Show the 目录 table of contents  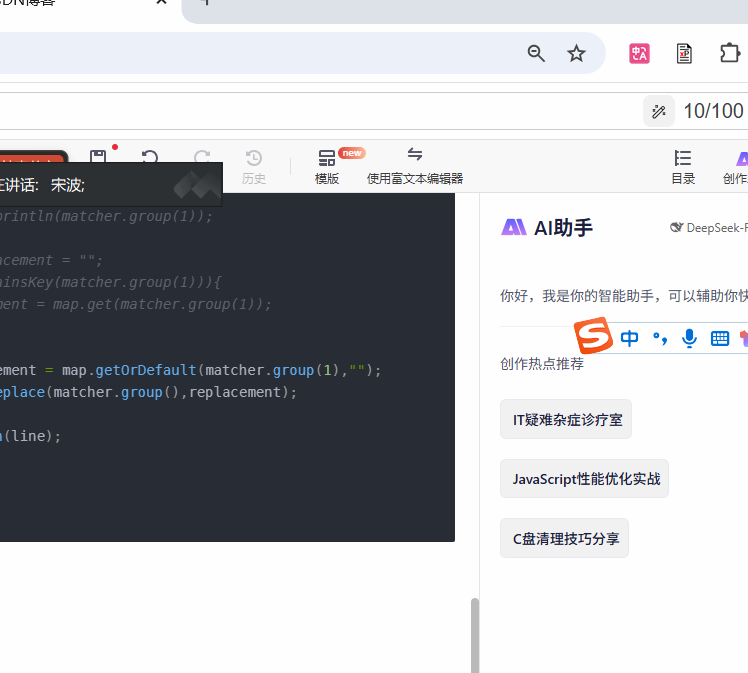pyautogui.click(x=683, y=167)
